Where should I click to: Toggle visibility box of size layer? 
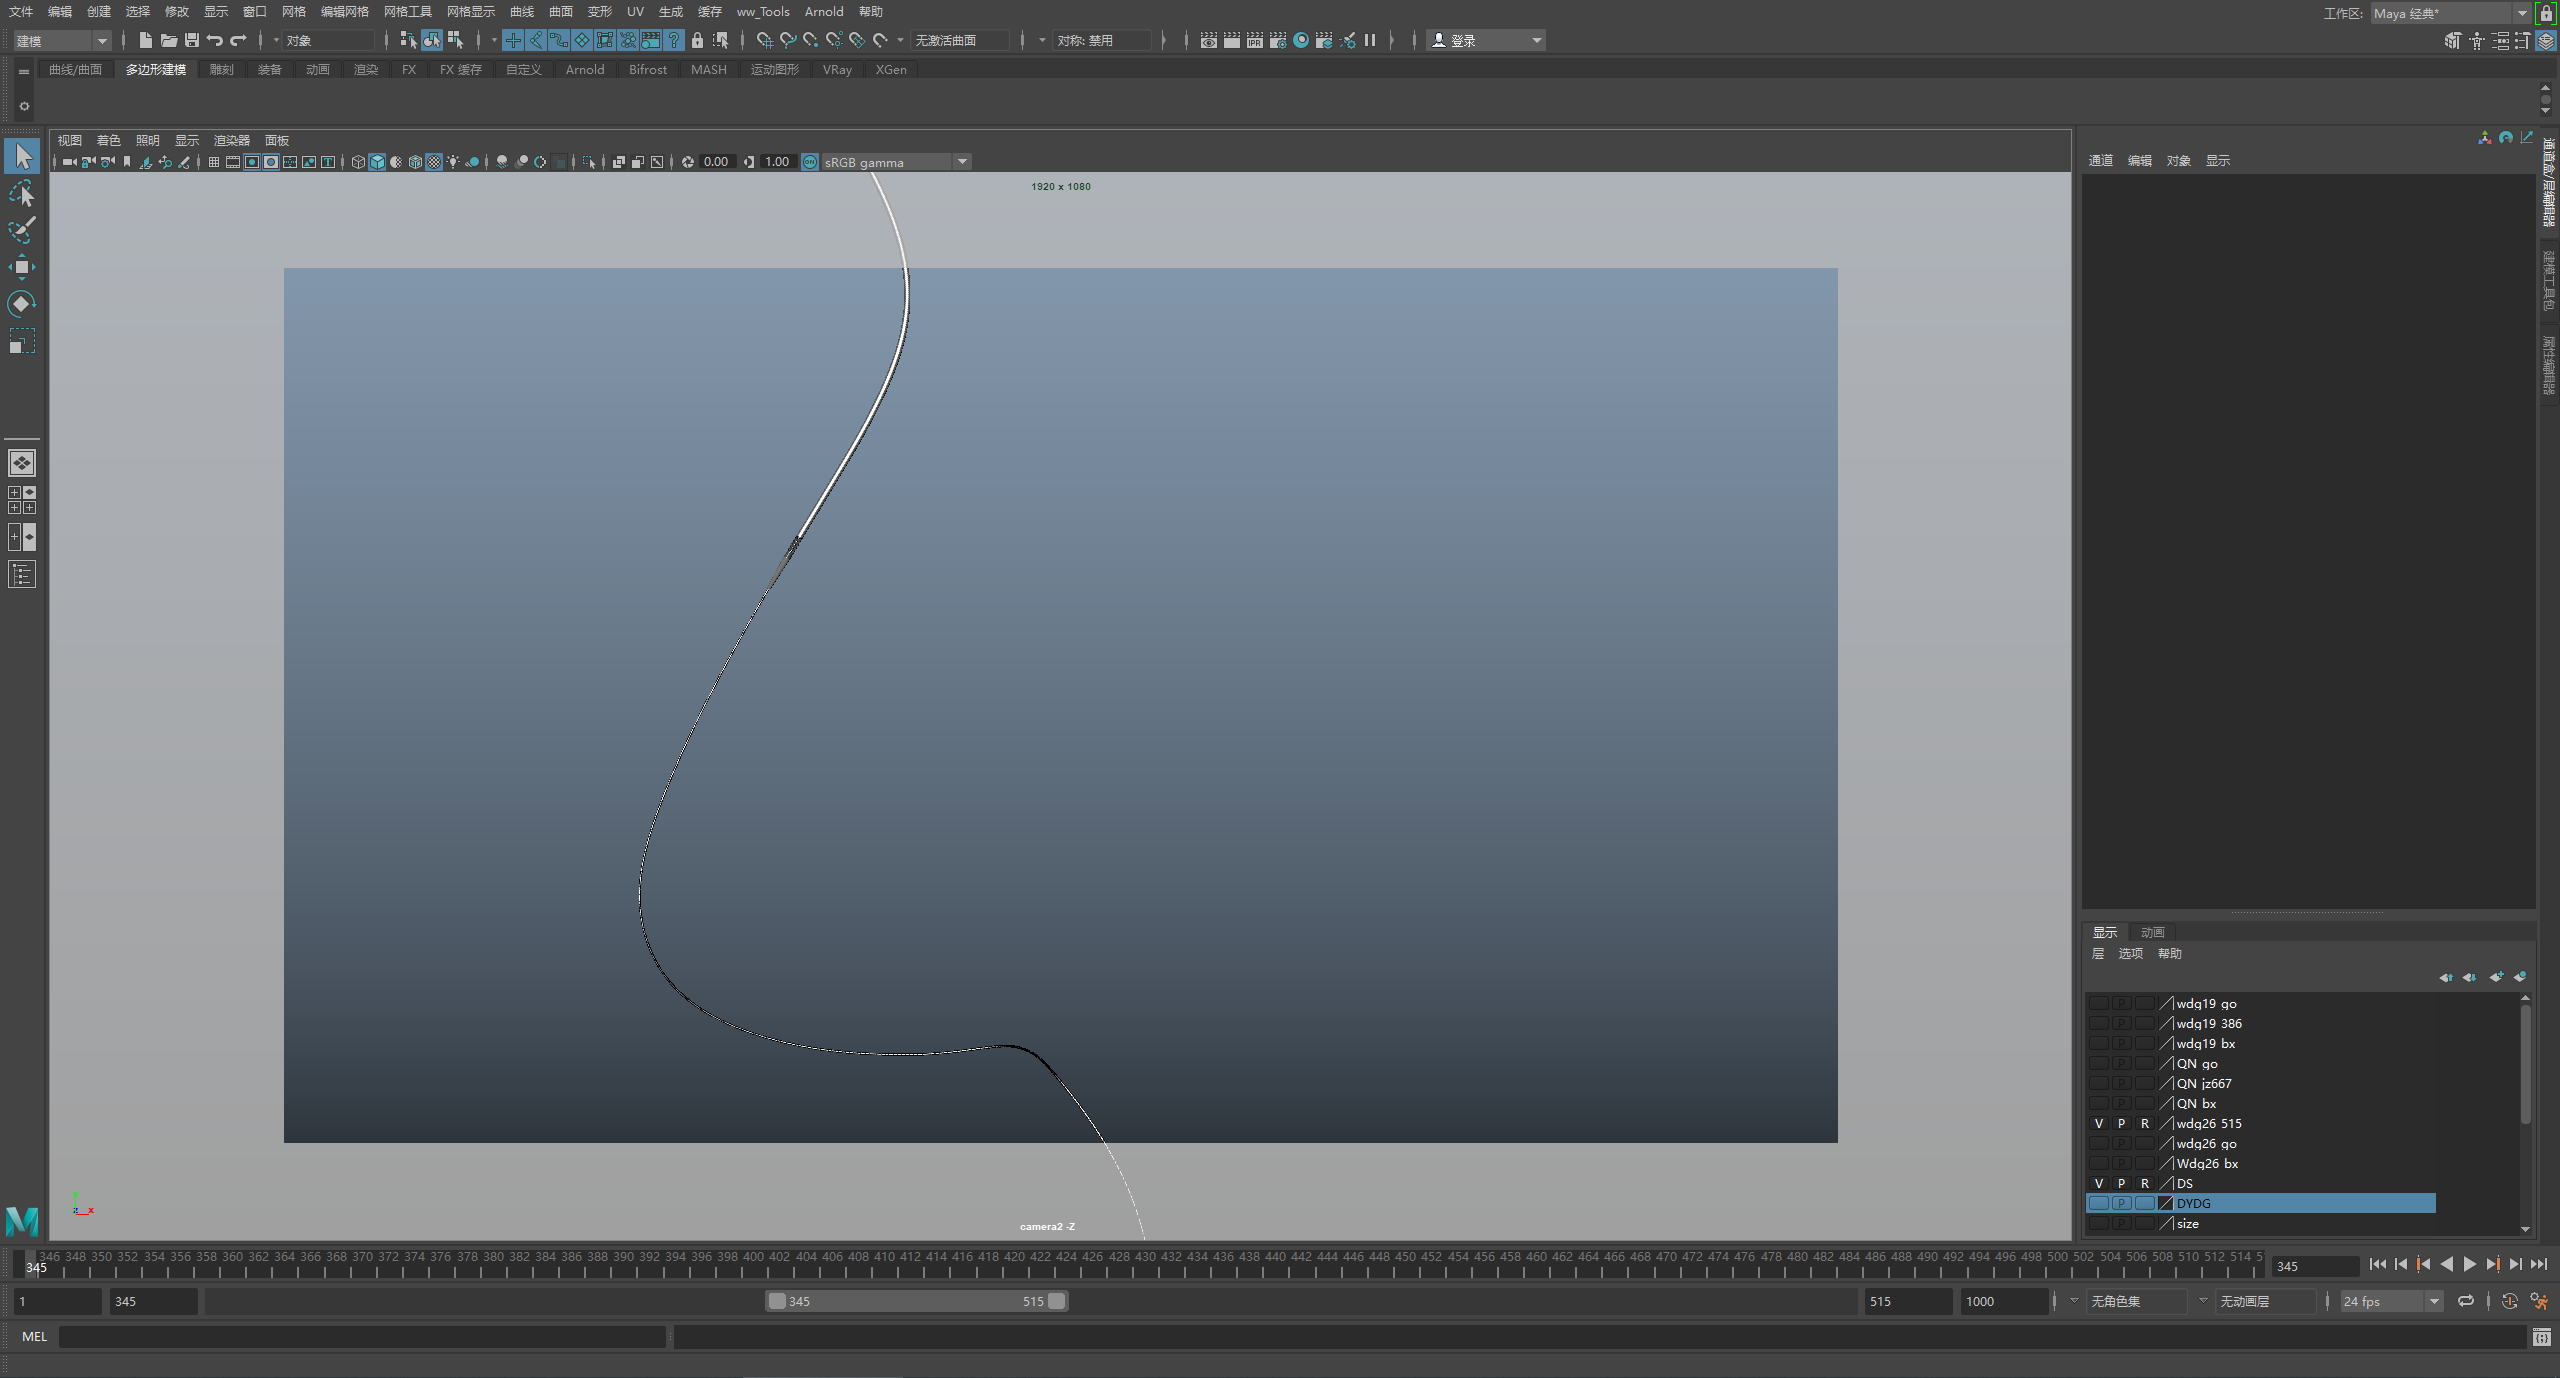click(2099, 1223)
